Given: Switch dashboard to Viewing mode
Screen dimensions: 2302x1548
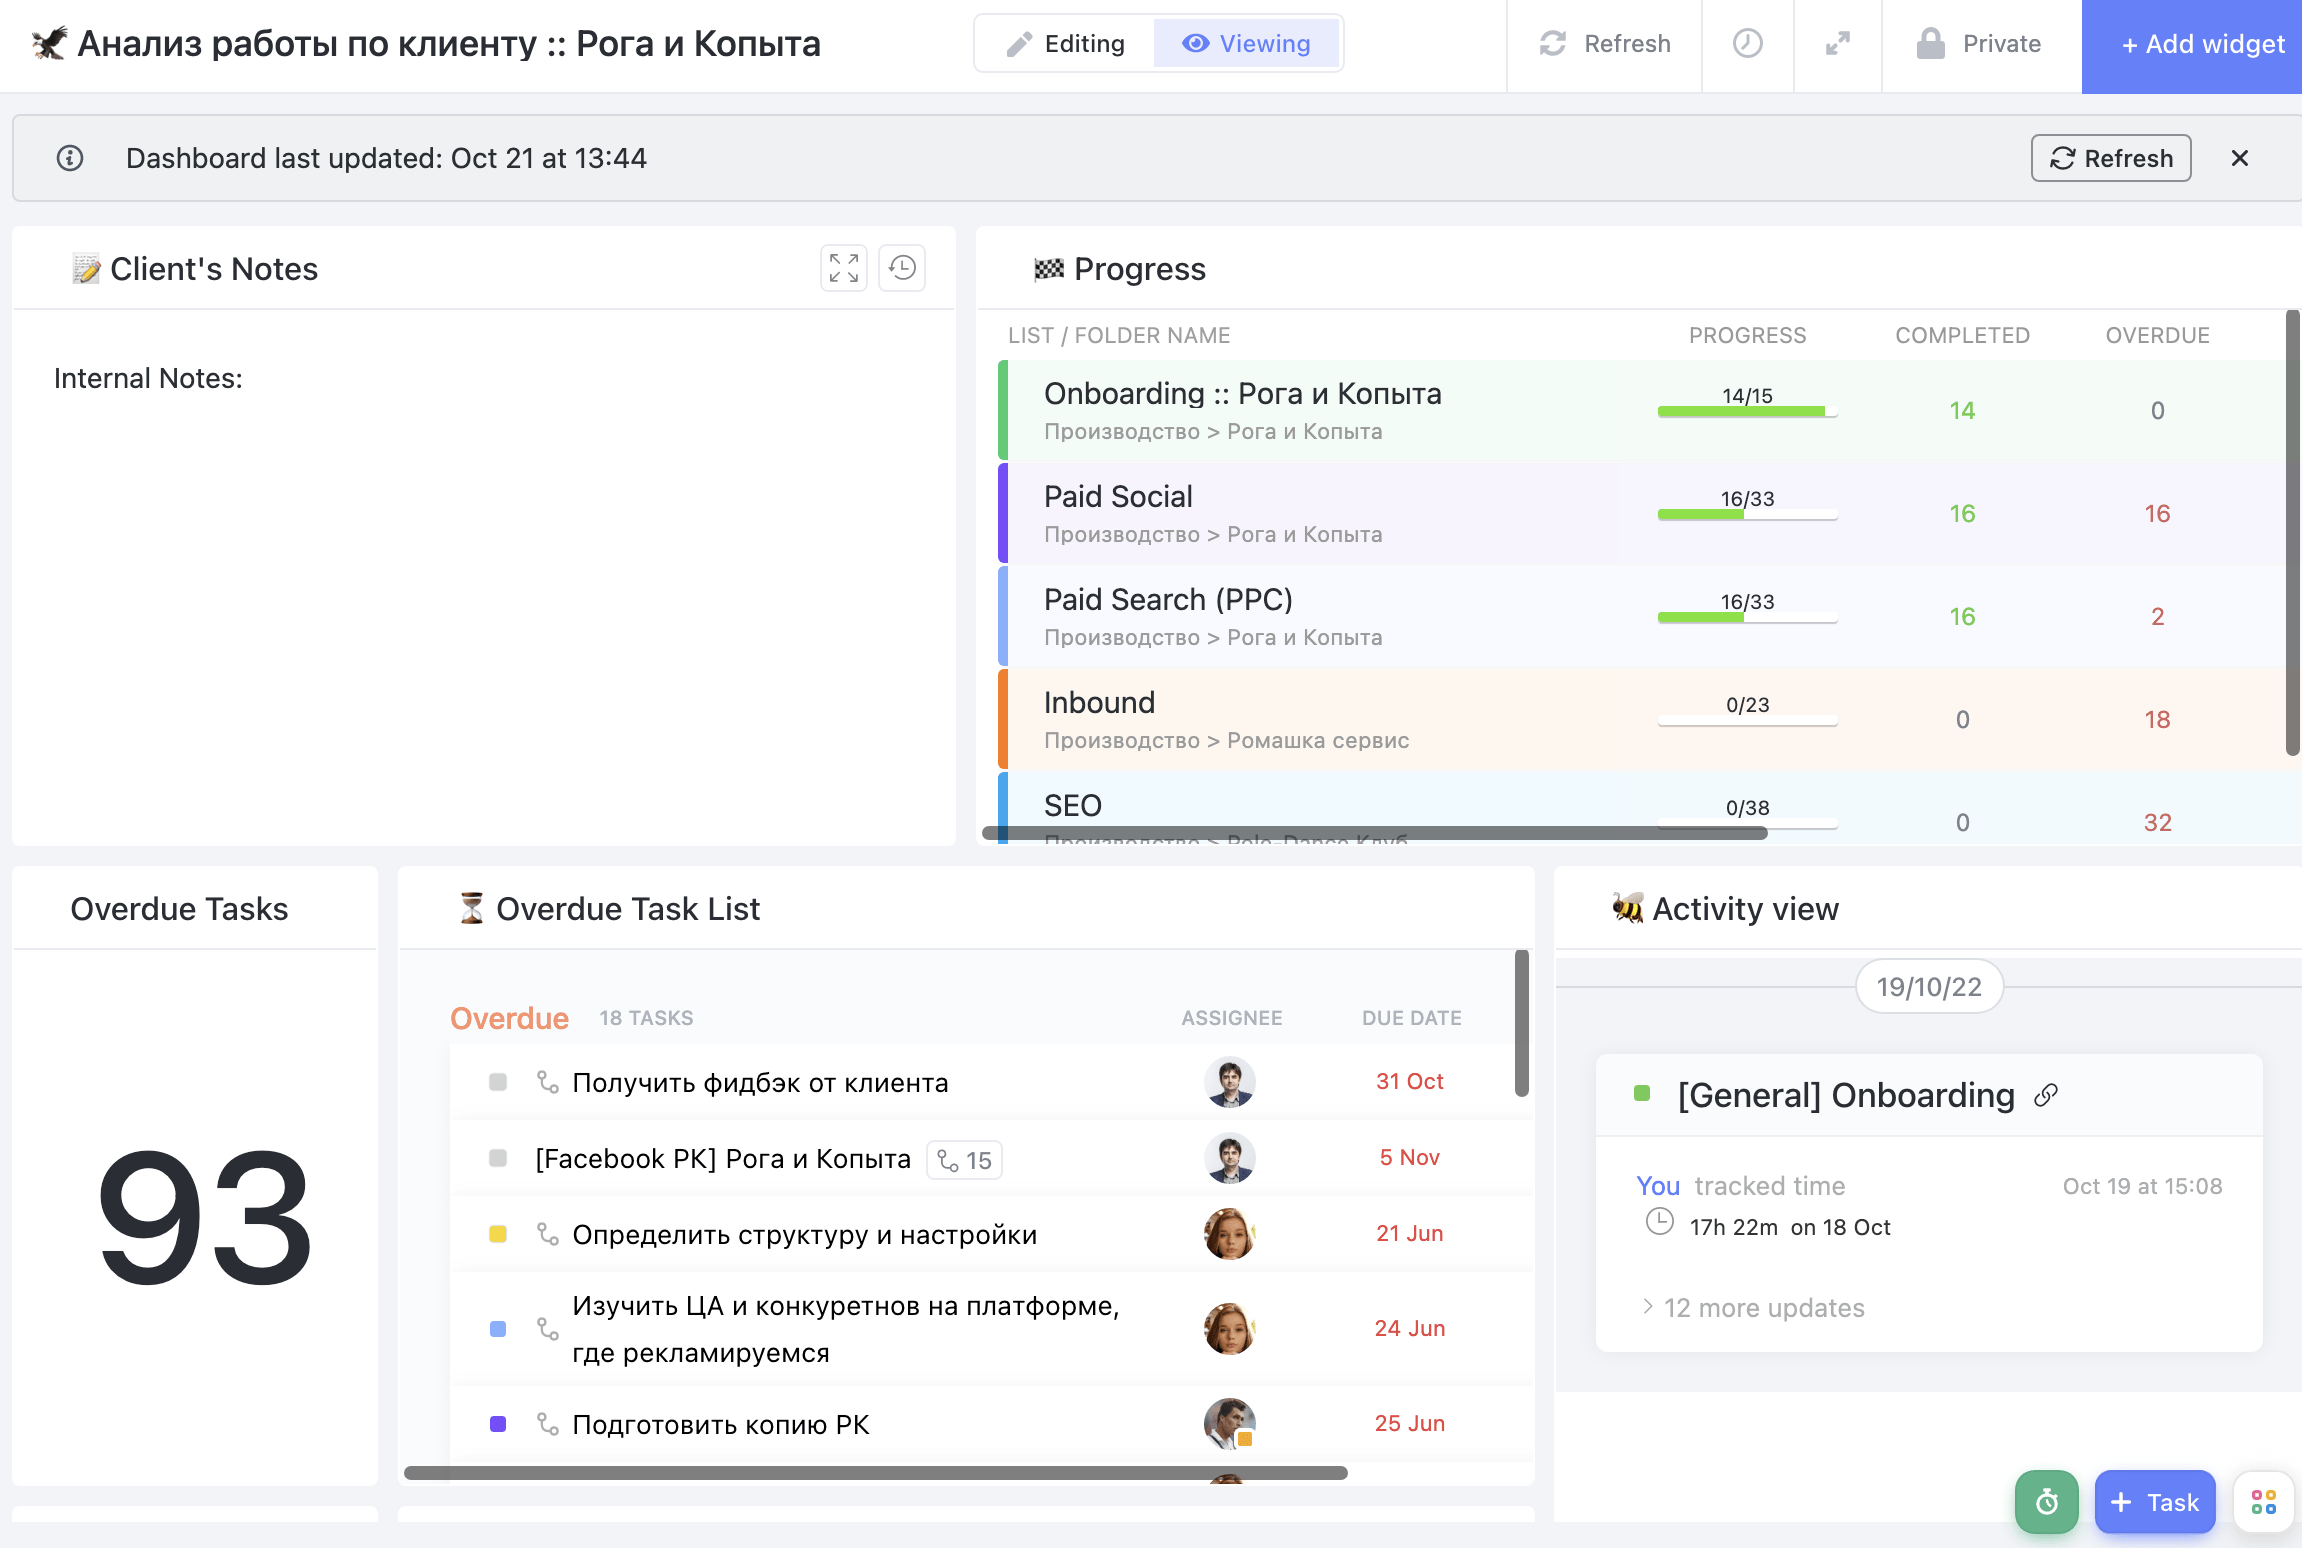Looking at the screenshot, I should coord(1246,44).
